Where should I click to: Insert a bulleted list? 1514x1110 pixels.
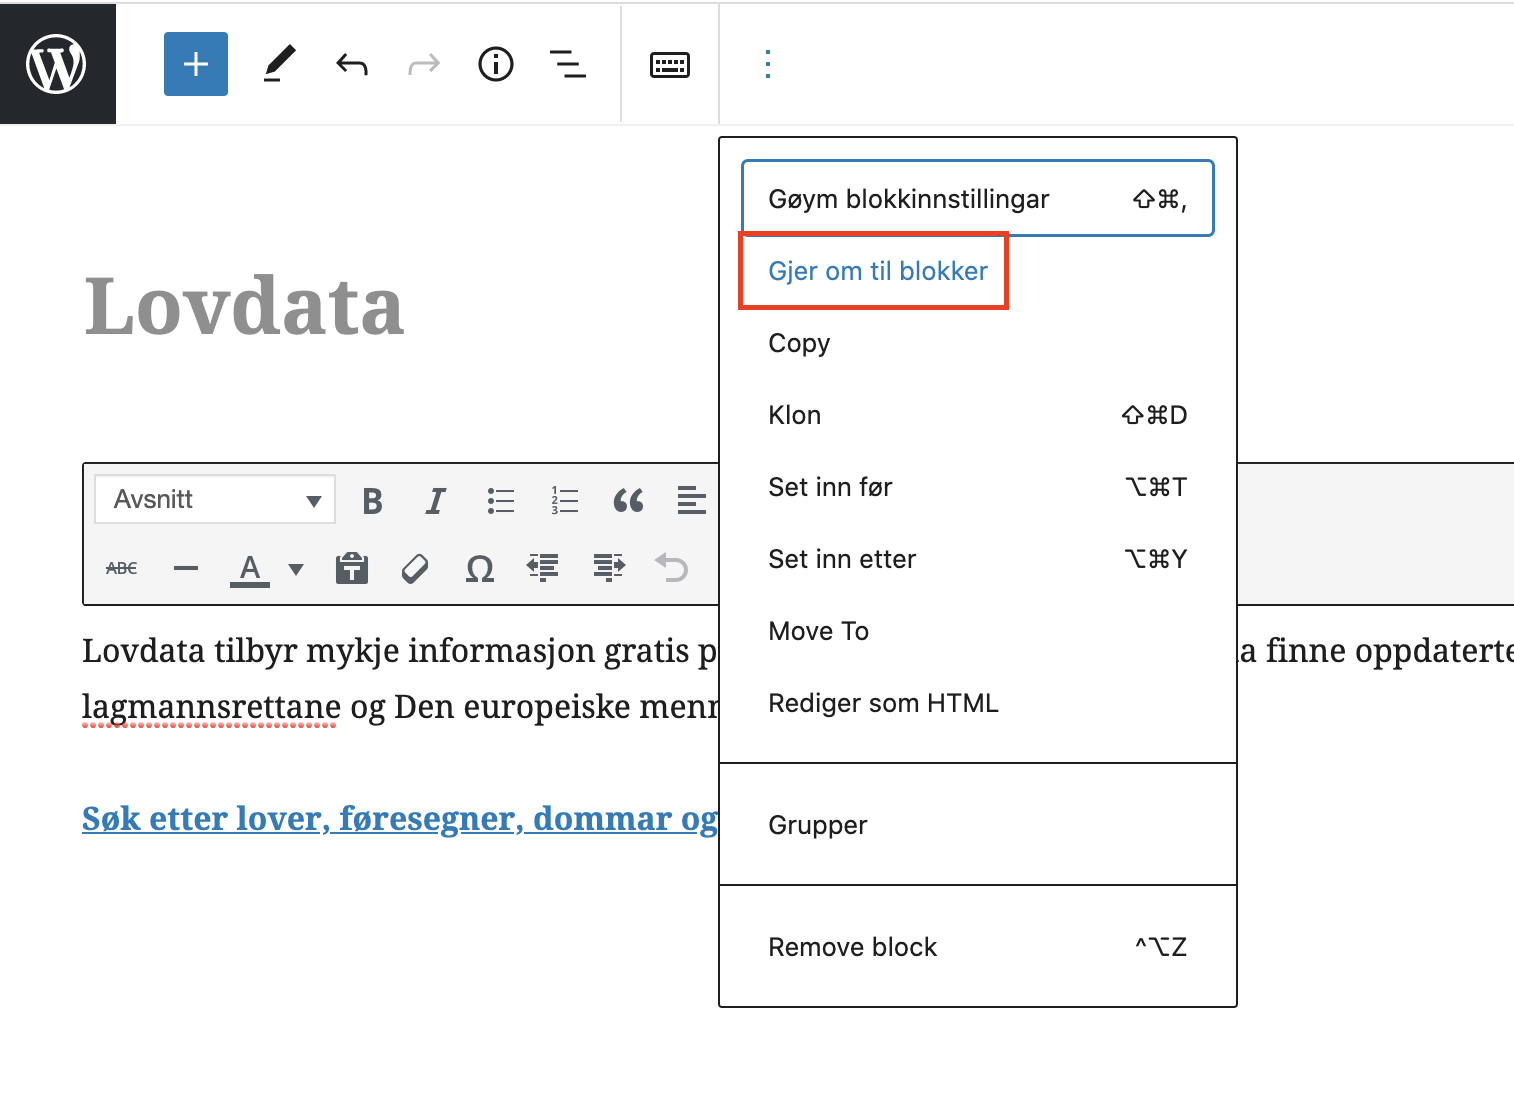pos(500,500)
